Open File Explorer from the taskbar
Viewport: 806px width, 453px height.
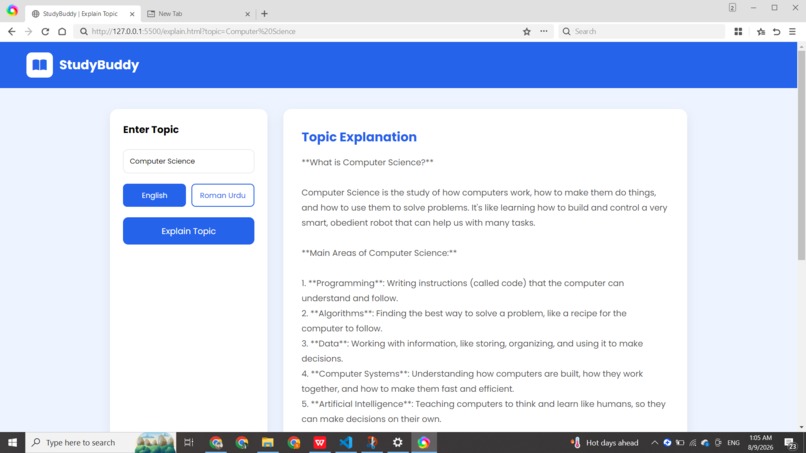point(267,442)
